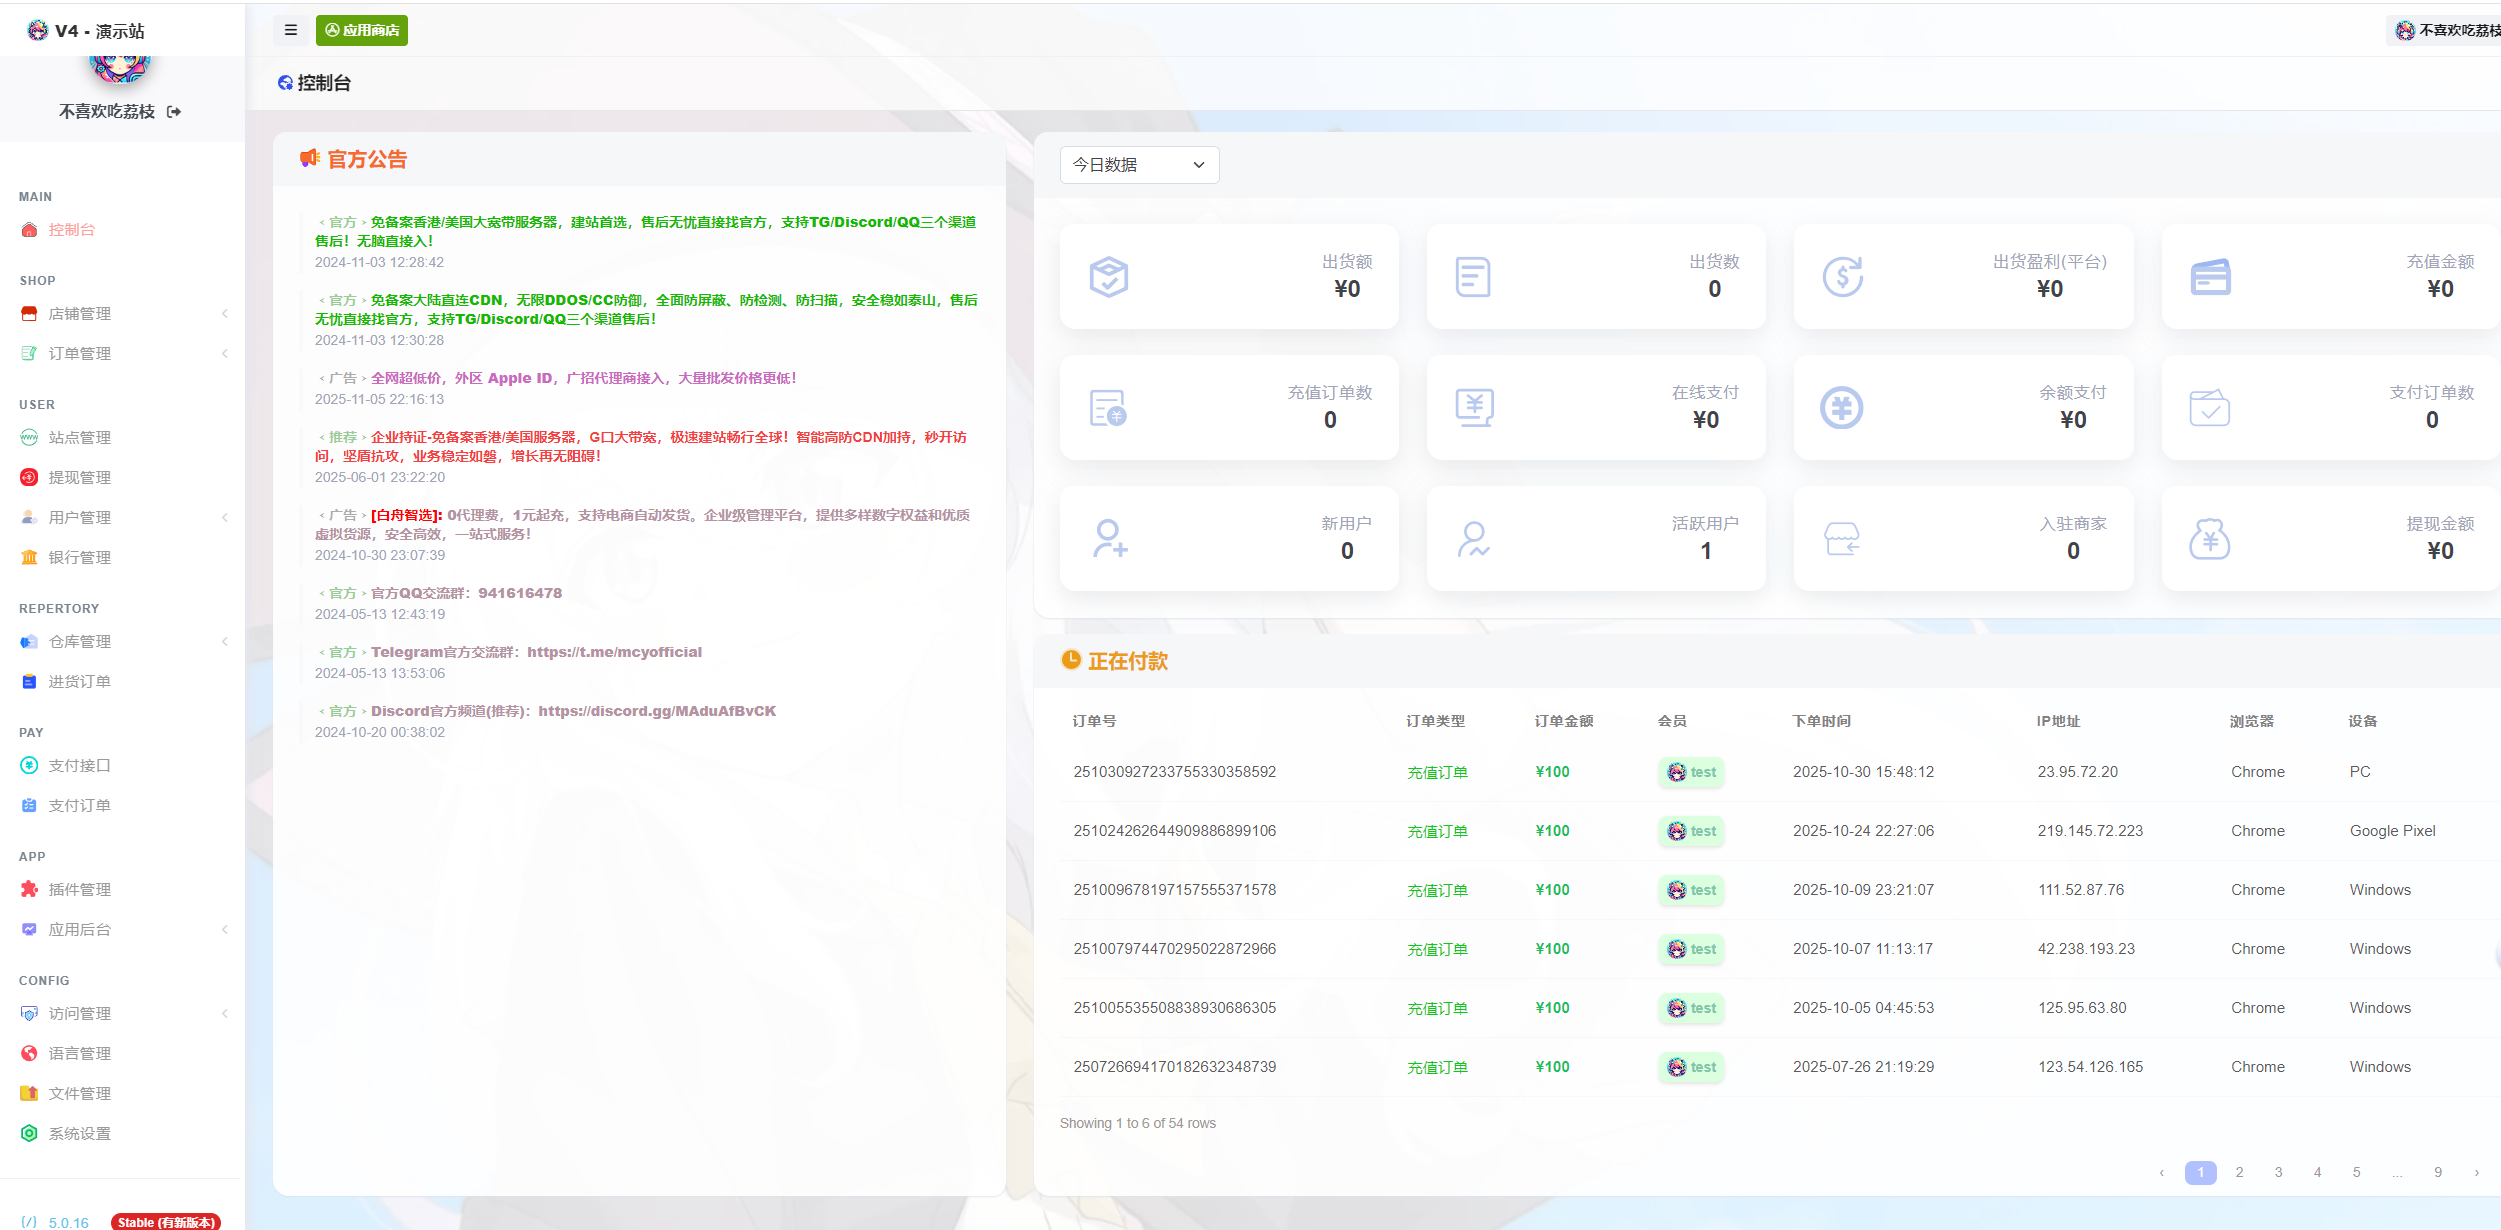Click the 支付接口 circle icon

[29, 765]
